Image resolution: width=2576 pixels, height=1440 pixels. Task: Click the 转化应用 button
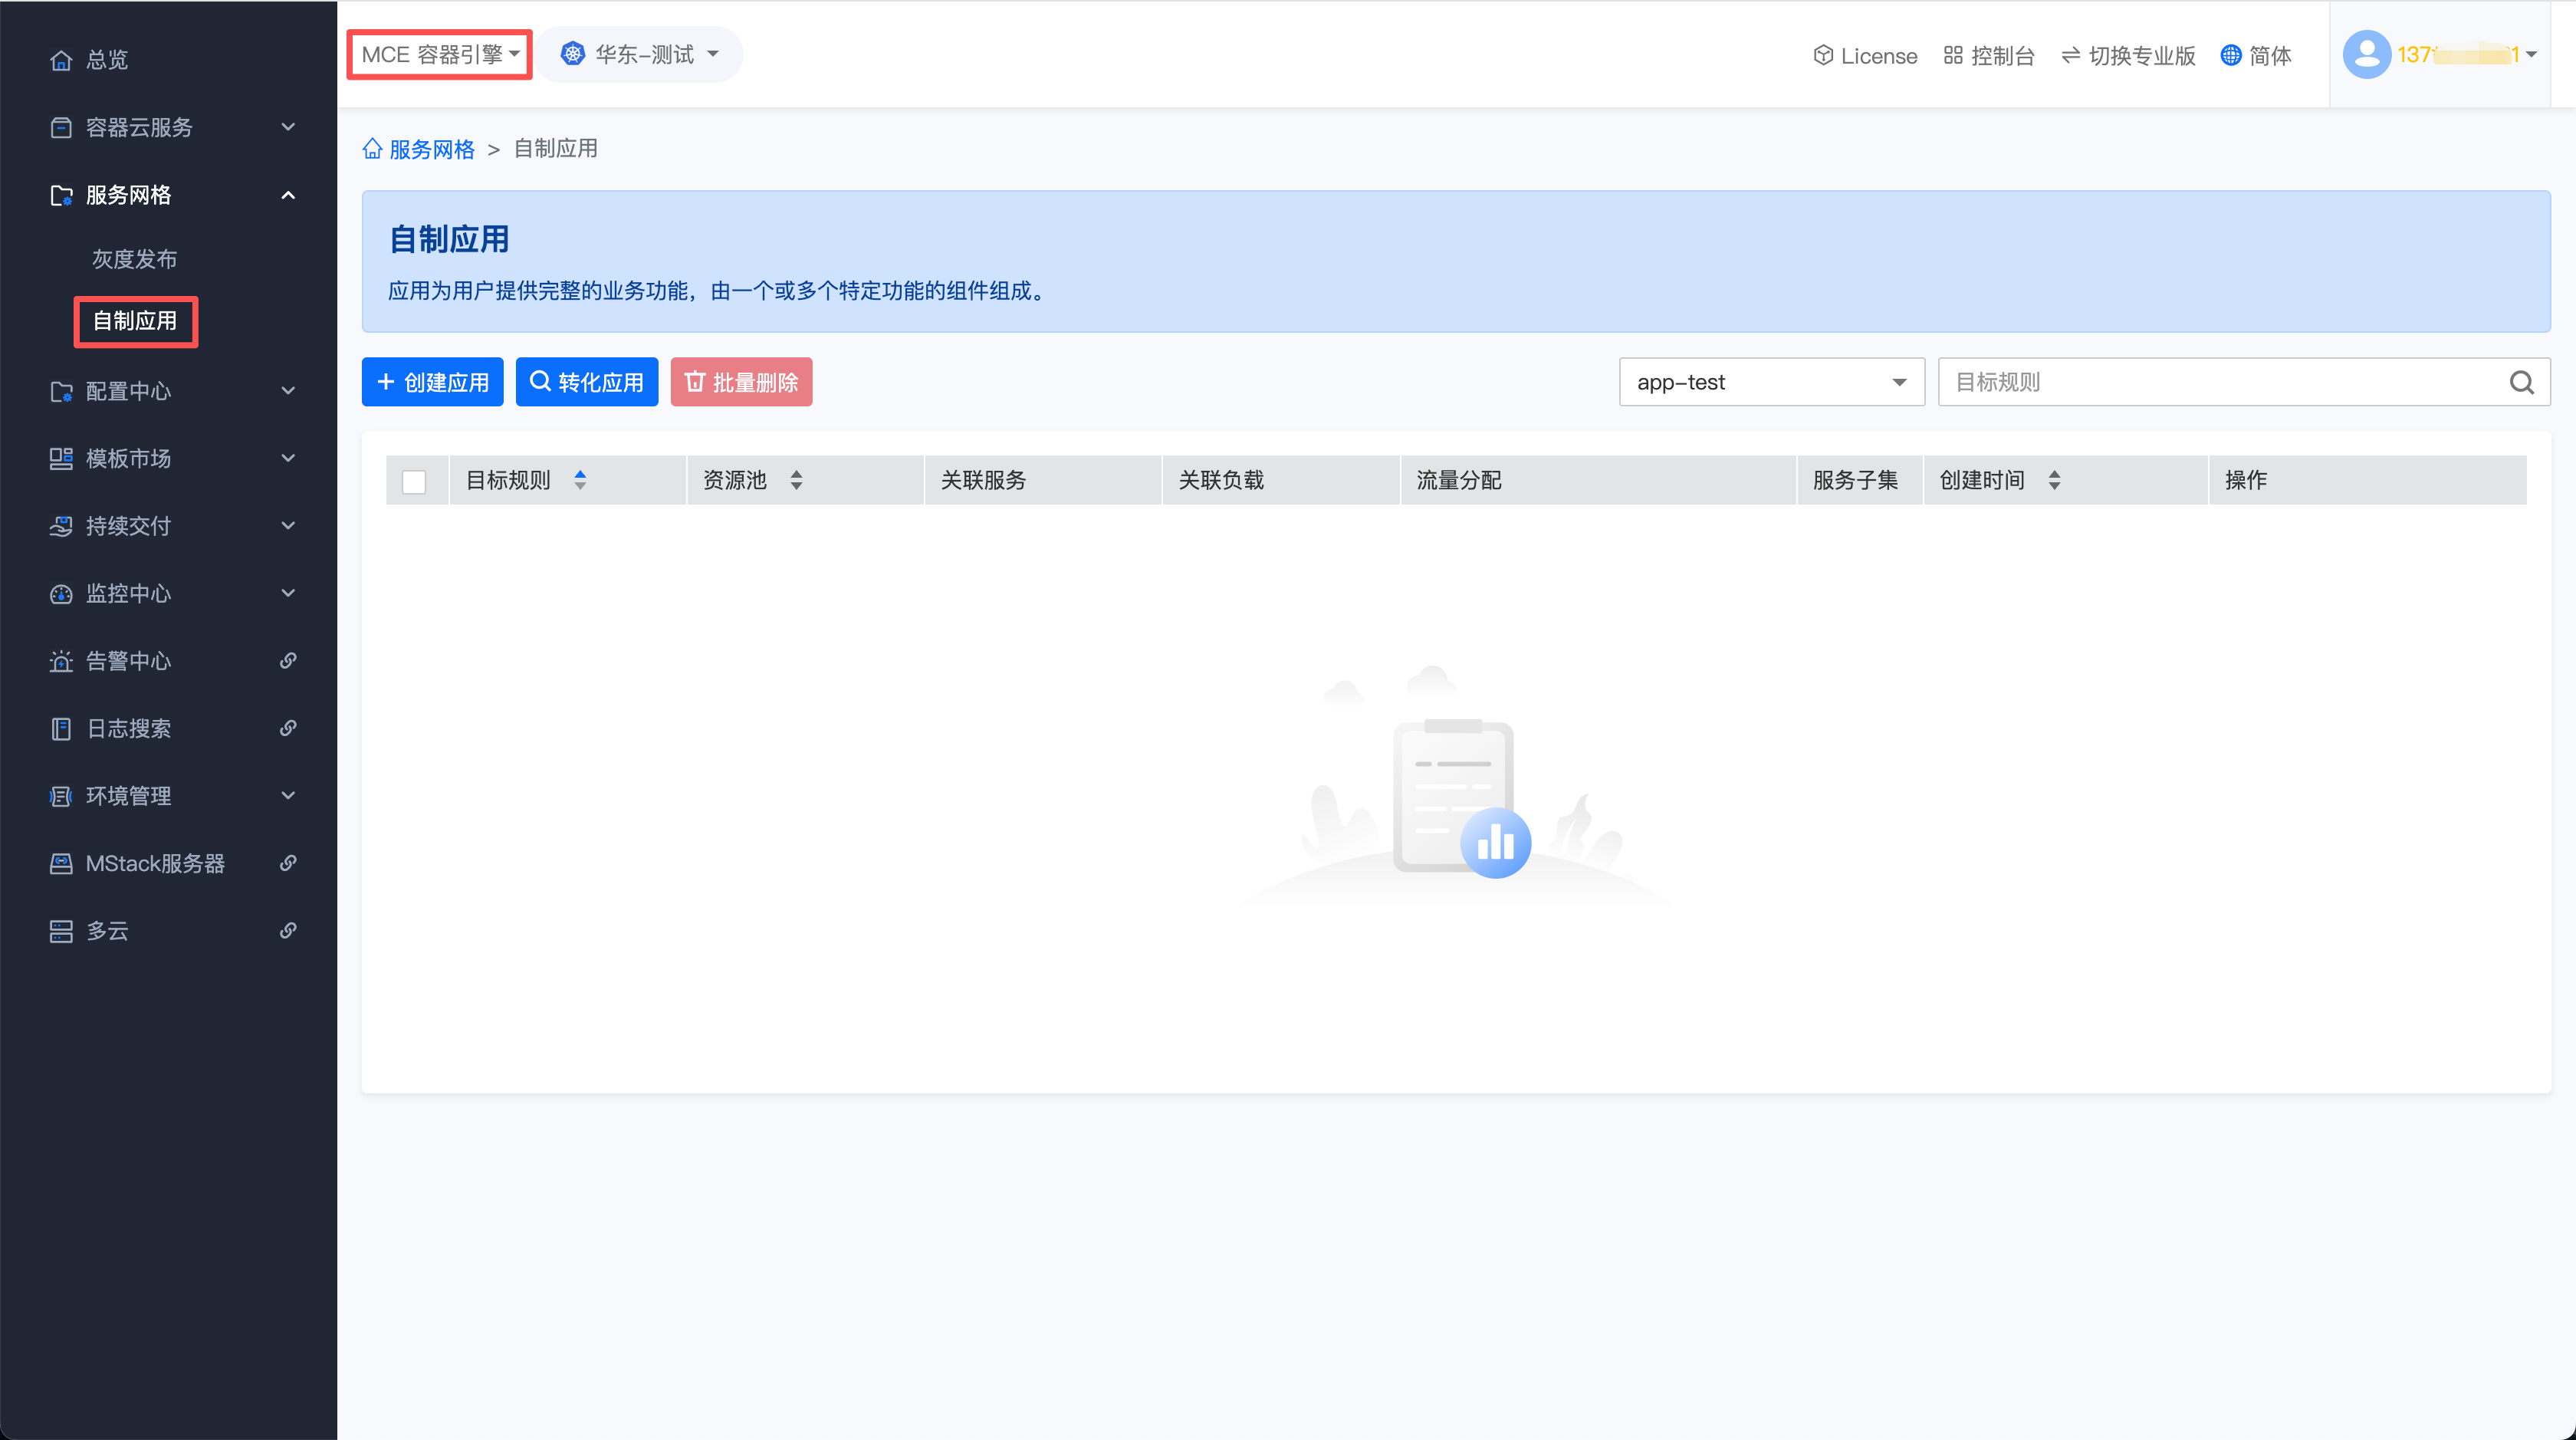click(587, 382)
